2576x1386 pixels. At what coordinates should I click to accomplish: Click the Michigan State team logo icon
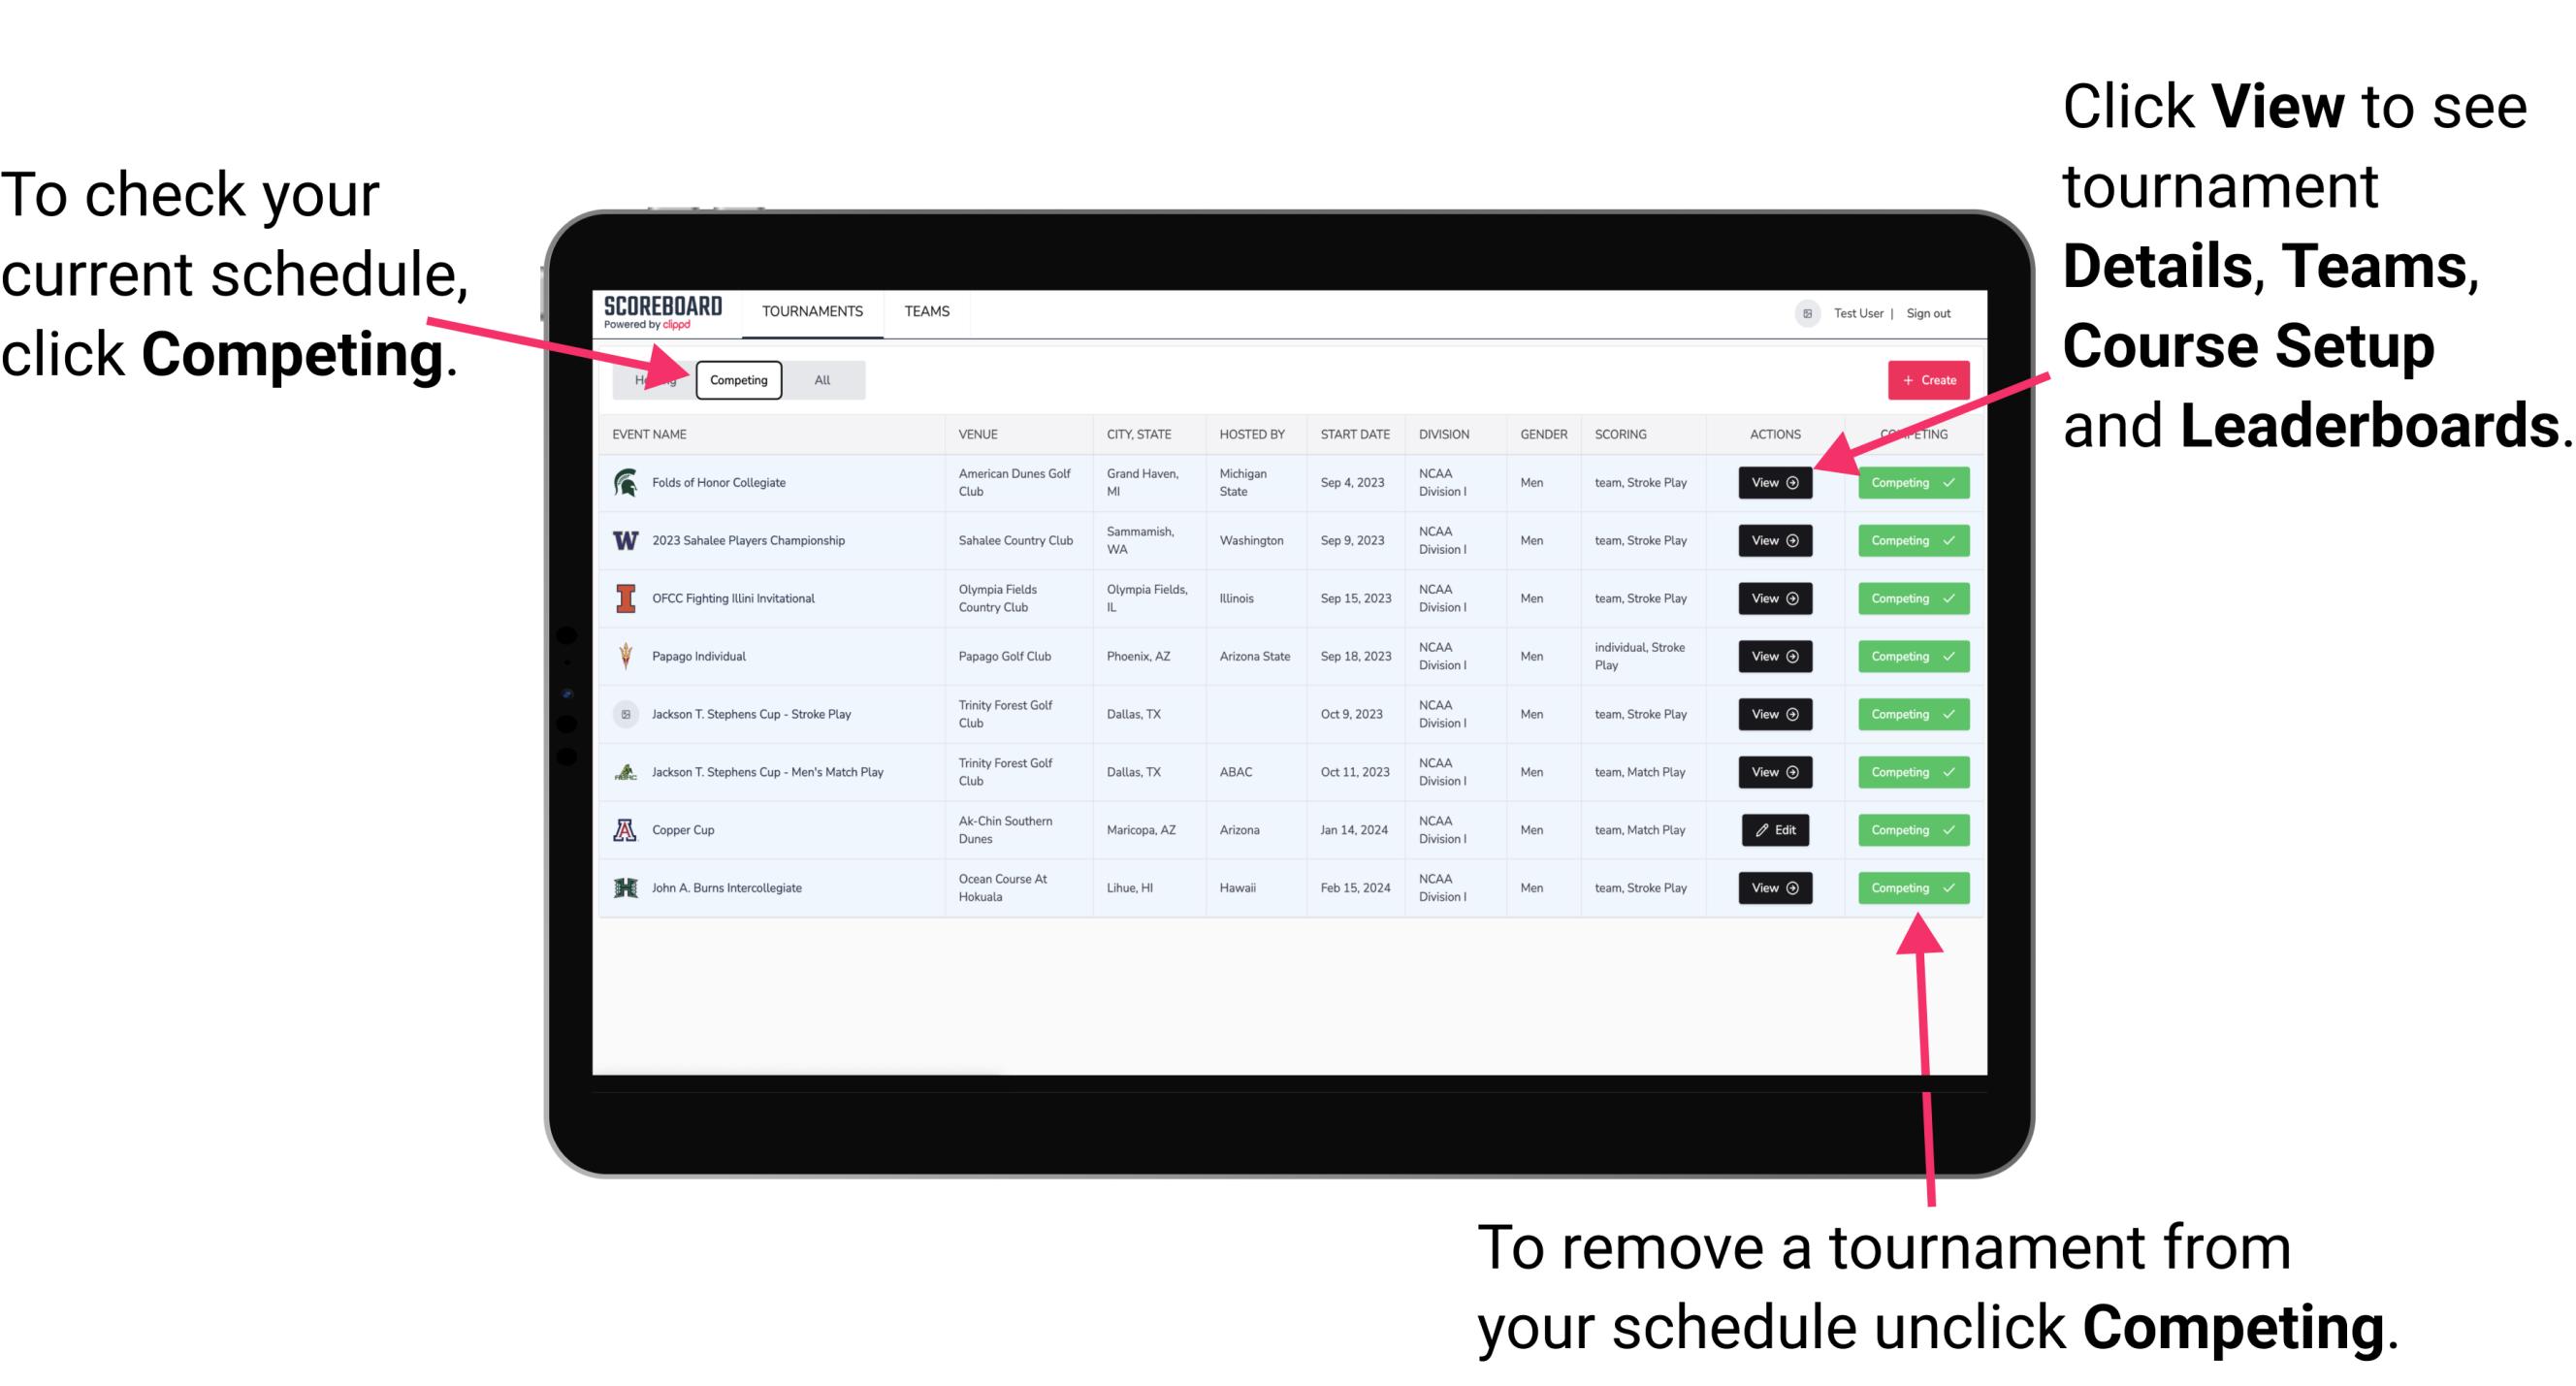(x=627, y=481)
